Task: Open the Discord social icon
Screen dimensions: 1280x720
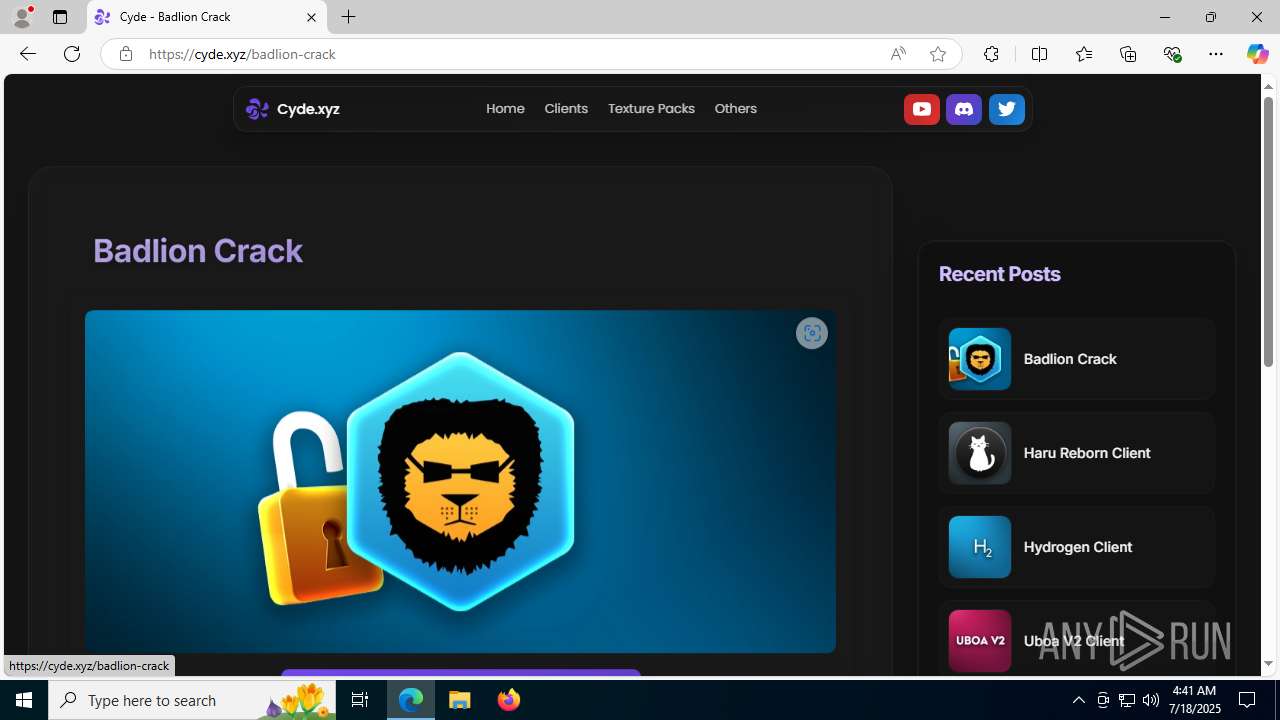Action: coord(964,109)
